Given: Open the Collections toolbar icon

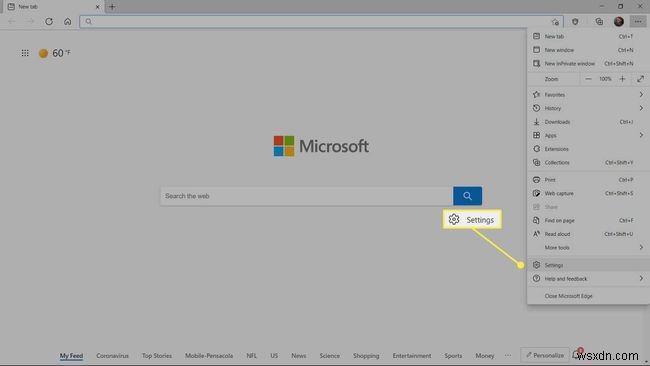Looking at the screenshot, I should pos(599,22).
